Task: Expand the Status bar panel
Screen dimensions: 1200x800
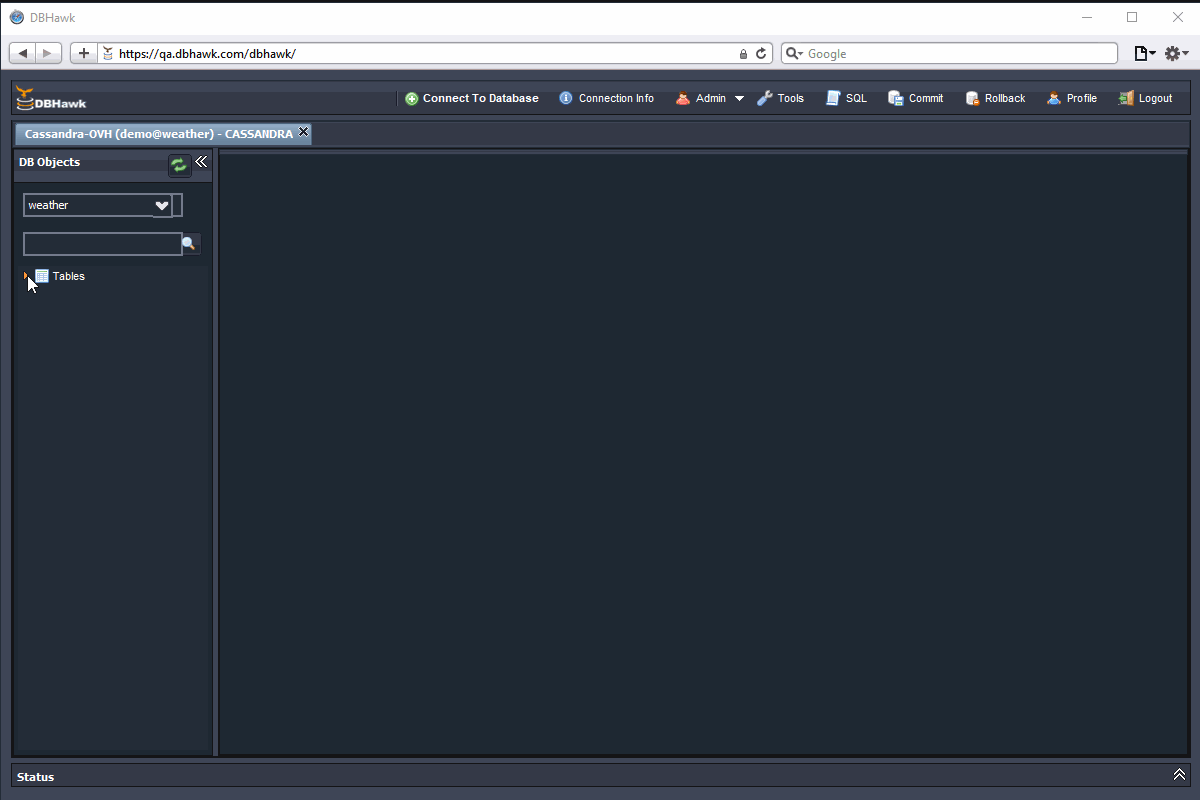Action: pyautogui.click(x=1179, y=773)
